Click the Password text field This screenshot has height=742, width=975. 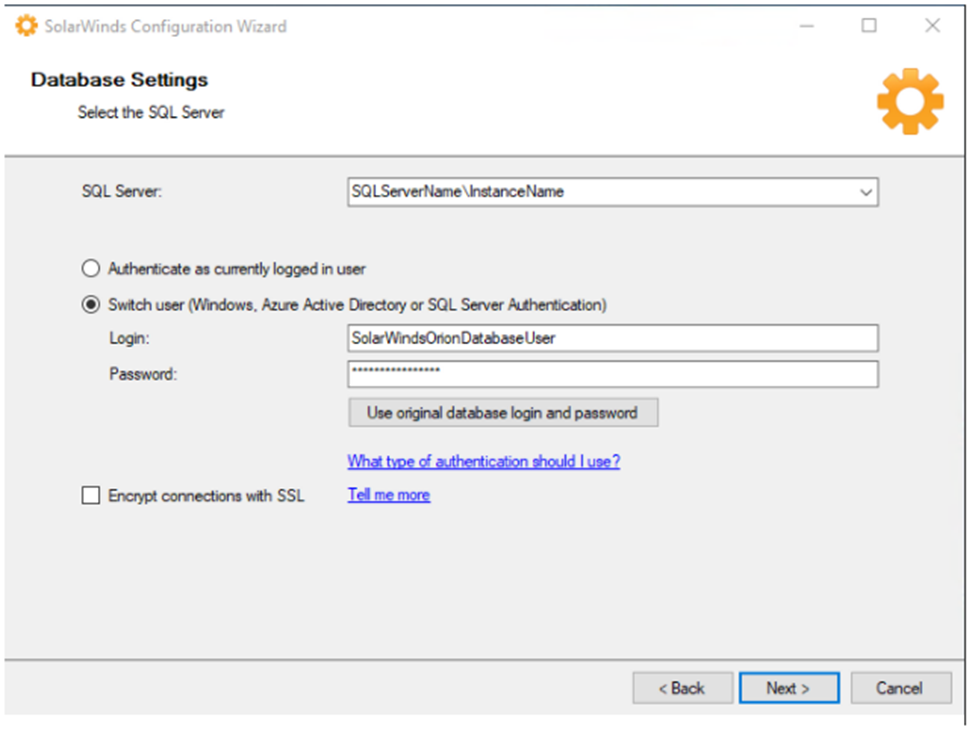[612, 374]
